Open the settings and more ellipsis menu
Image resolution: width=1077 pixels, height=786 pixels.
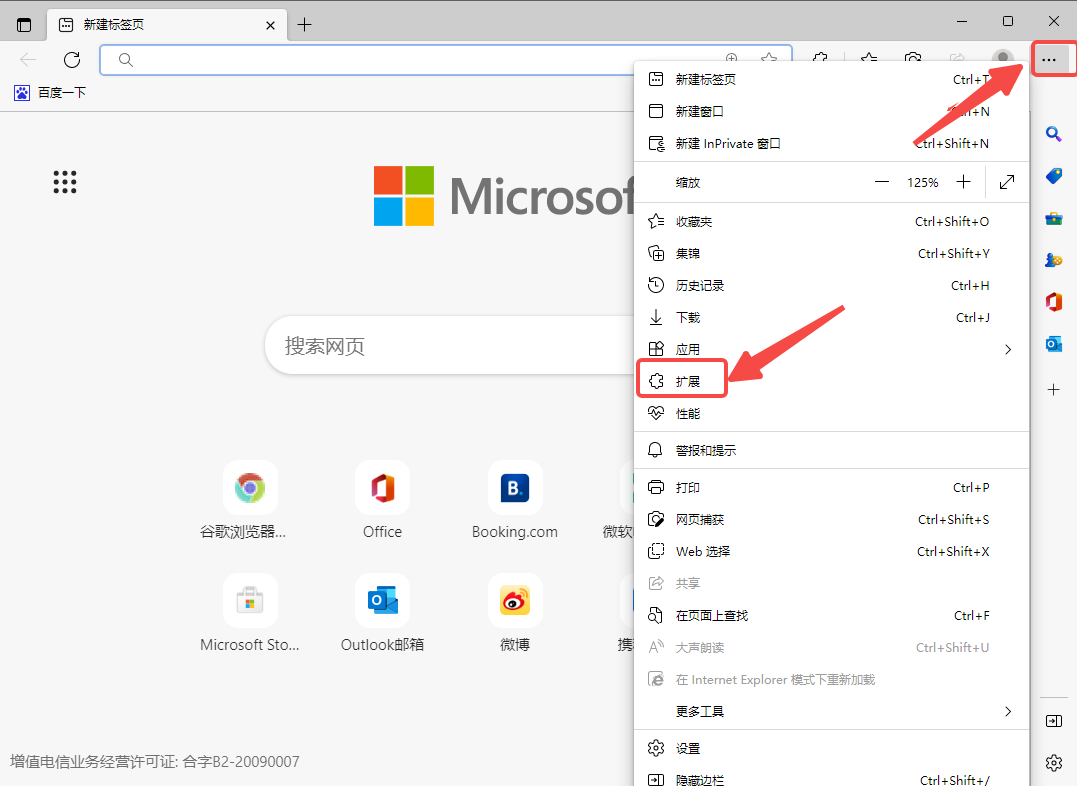coord(1048,60)
